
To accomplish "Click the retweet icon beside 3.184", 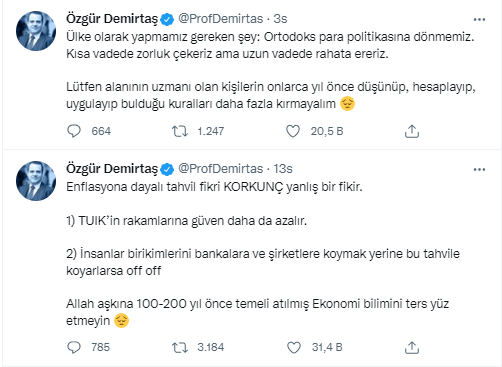I will tap(180, 347).
